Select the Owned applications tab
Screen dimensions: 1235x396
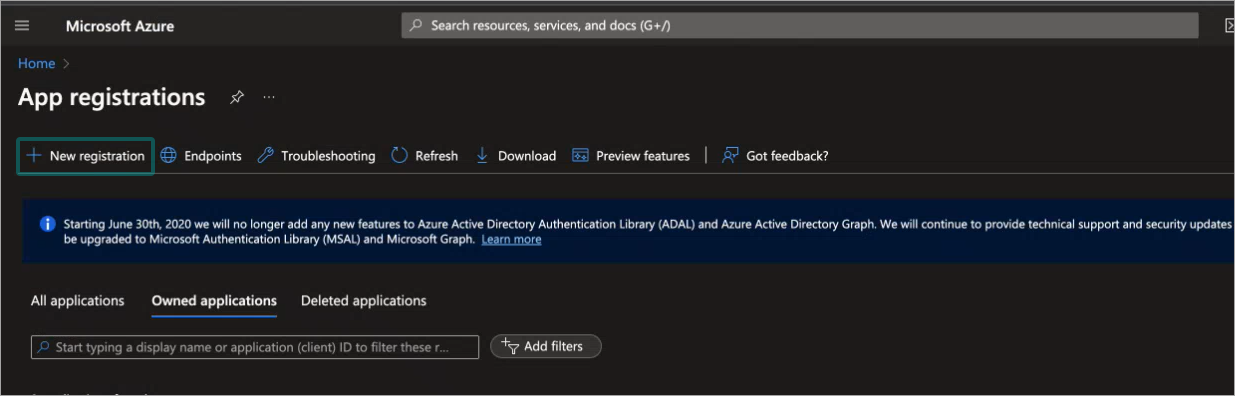214,301
